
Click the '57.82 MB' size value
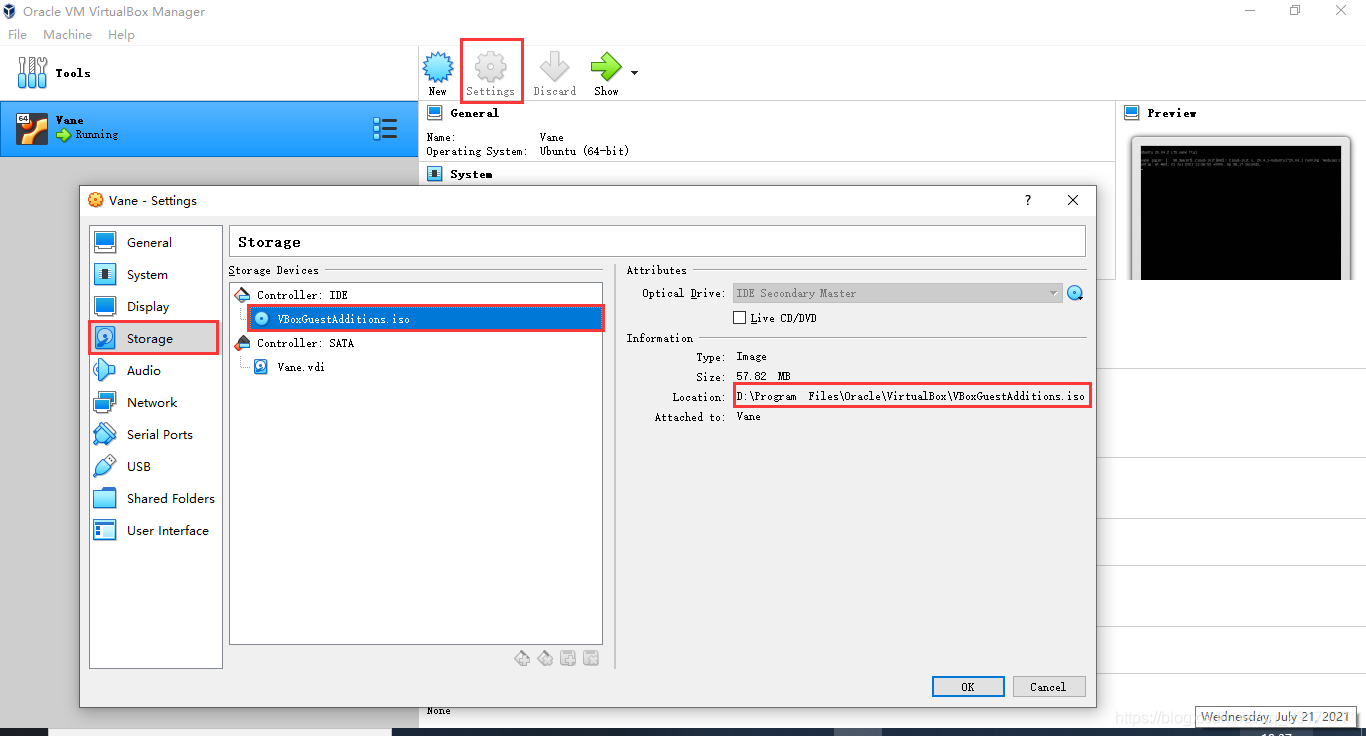(x=763, y=377)
